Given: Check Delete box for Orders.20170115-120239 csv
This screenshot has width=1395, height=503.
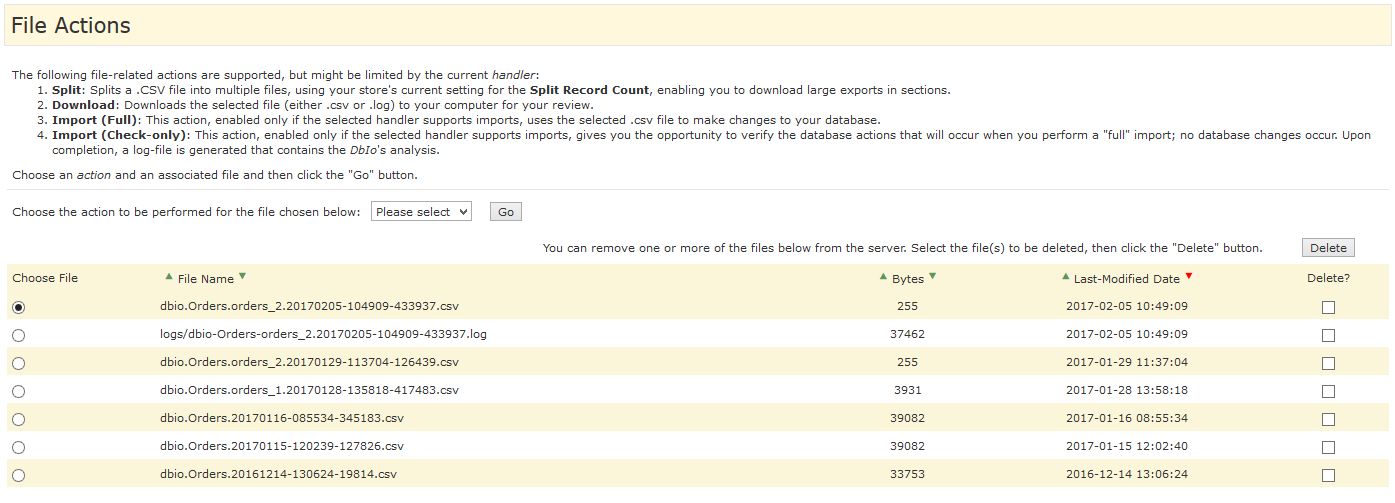Looking at the screenshot, I should (x=1328, y=448).
